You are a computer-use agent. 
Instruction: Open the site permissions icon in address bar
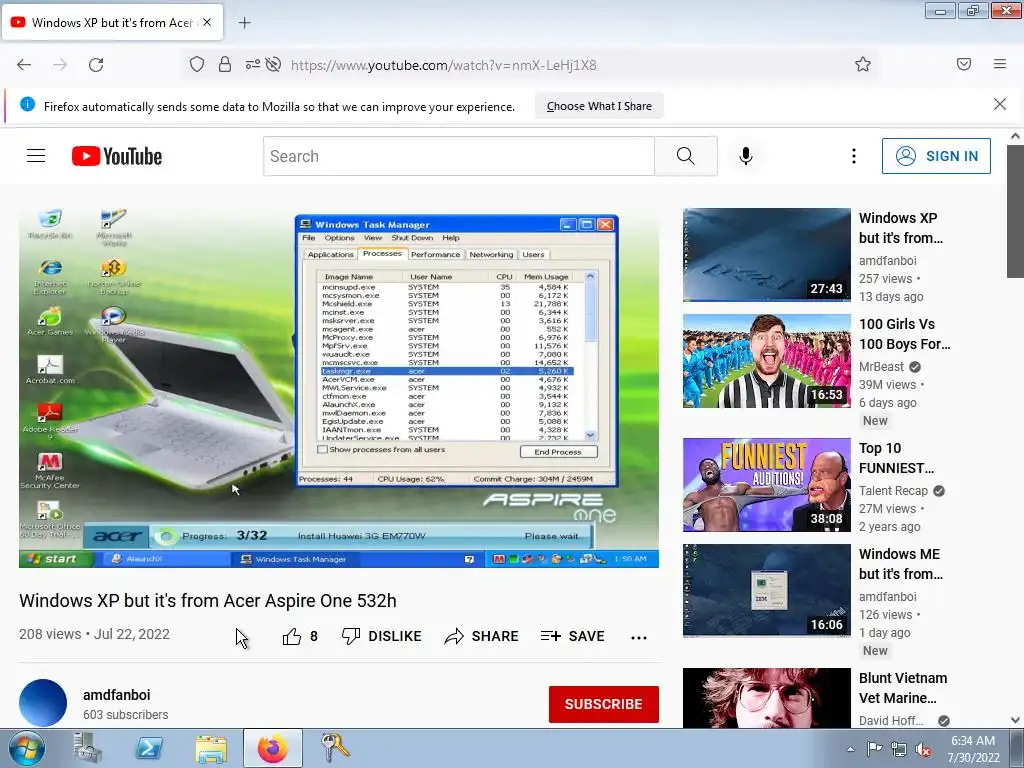coord(253,65)
